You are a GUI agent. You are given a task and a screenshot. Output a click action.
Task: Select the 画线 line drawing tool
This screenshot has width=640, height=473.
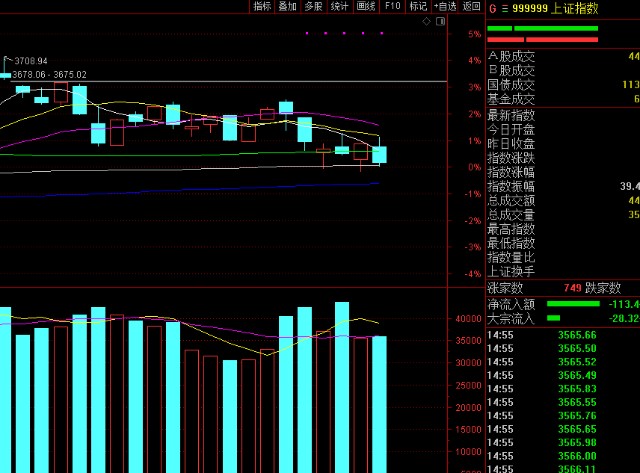pyautogui.click(x=366, y=6)
